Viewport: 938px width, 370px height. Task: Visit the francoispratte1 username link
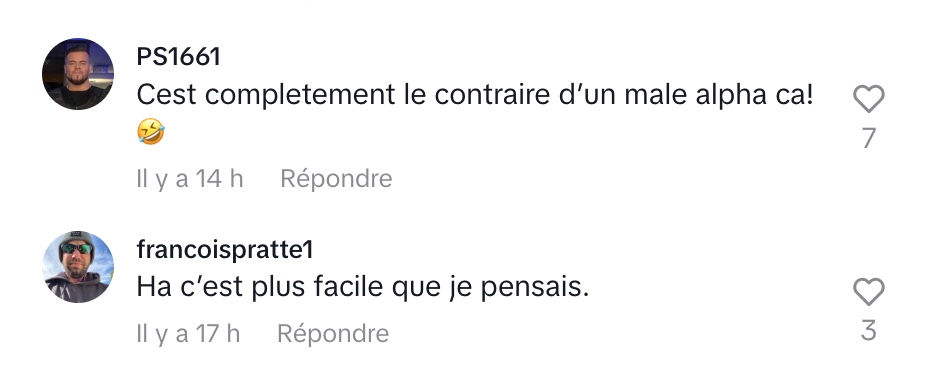point(225,250)
